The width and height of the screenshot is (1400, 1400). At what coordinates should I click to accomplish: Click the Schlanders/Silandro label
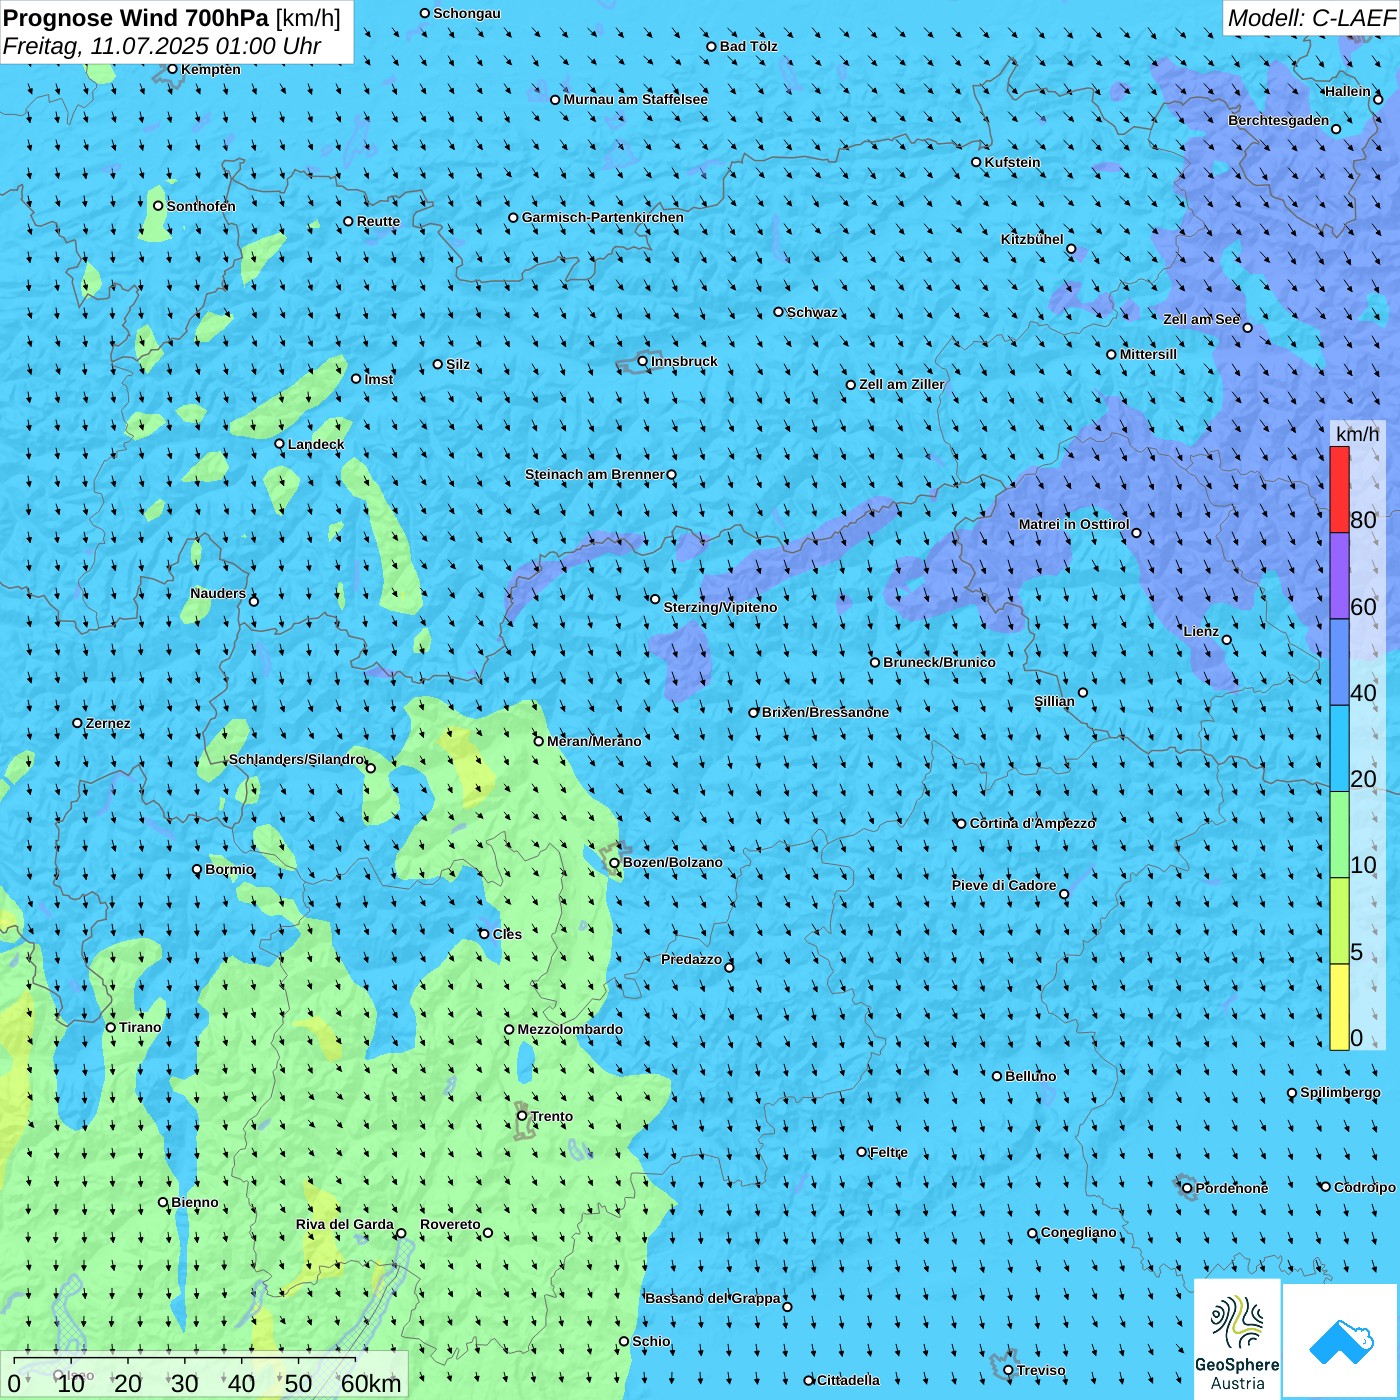pyautogui.click(x=297, y=759)
